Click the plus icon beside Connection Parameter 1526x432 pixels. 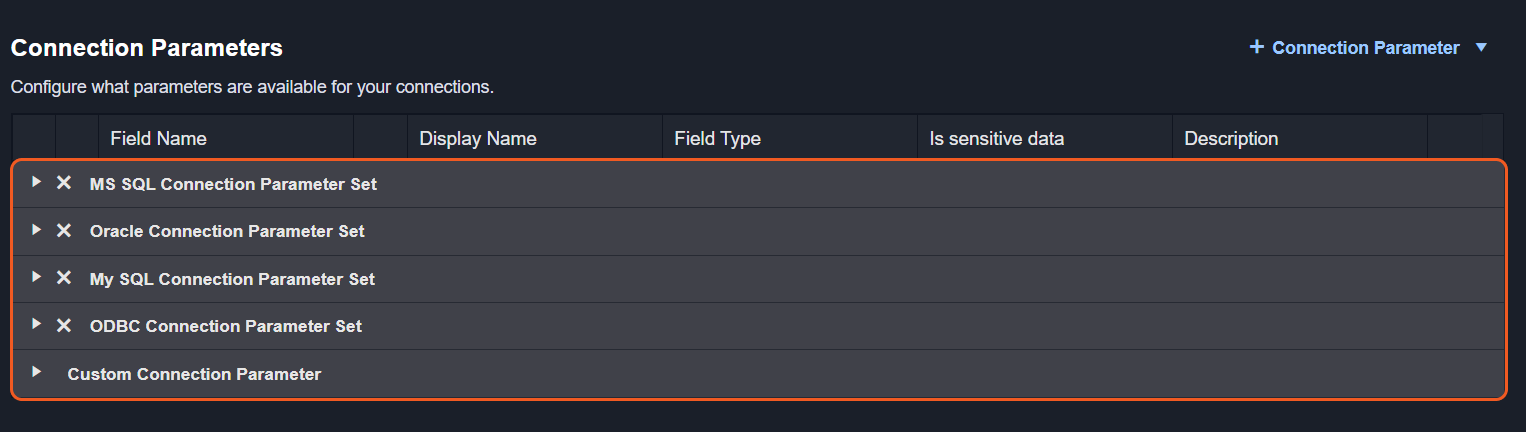[1257, 47]
